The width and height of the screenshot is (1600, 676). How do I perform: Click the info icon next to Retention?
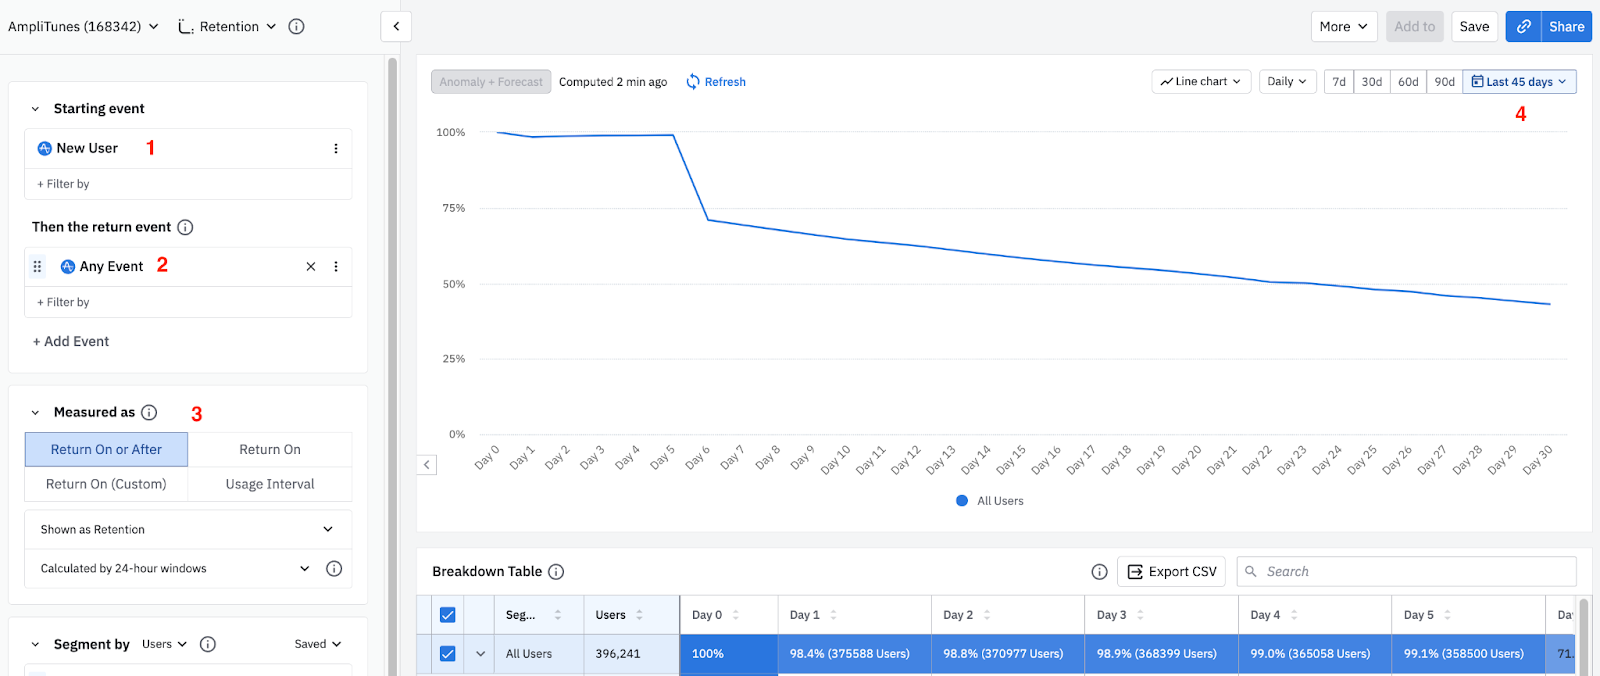click(x=296, y=27)
